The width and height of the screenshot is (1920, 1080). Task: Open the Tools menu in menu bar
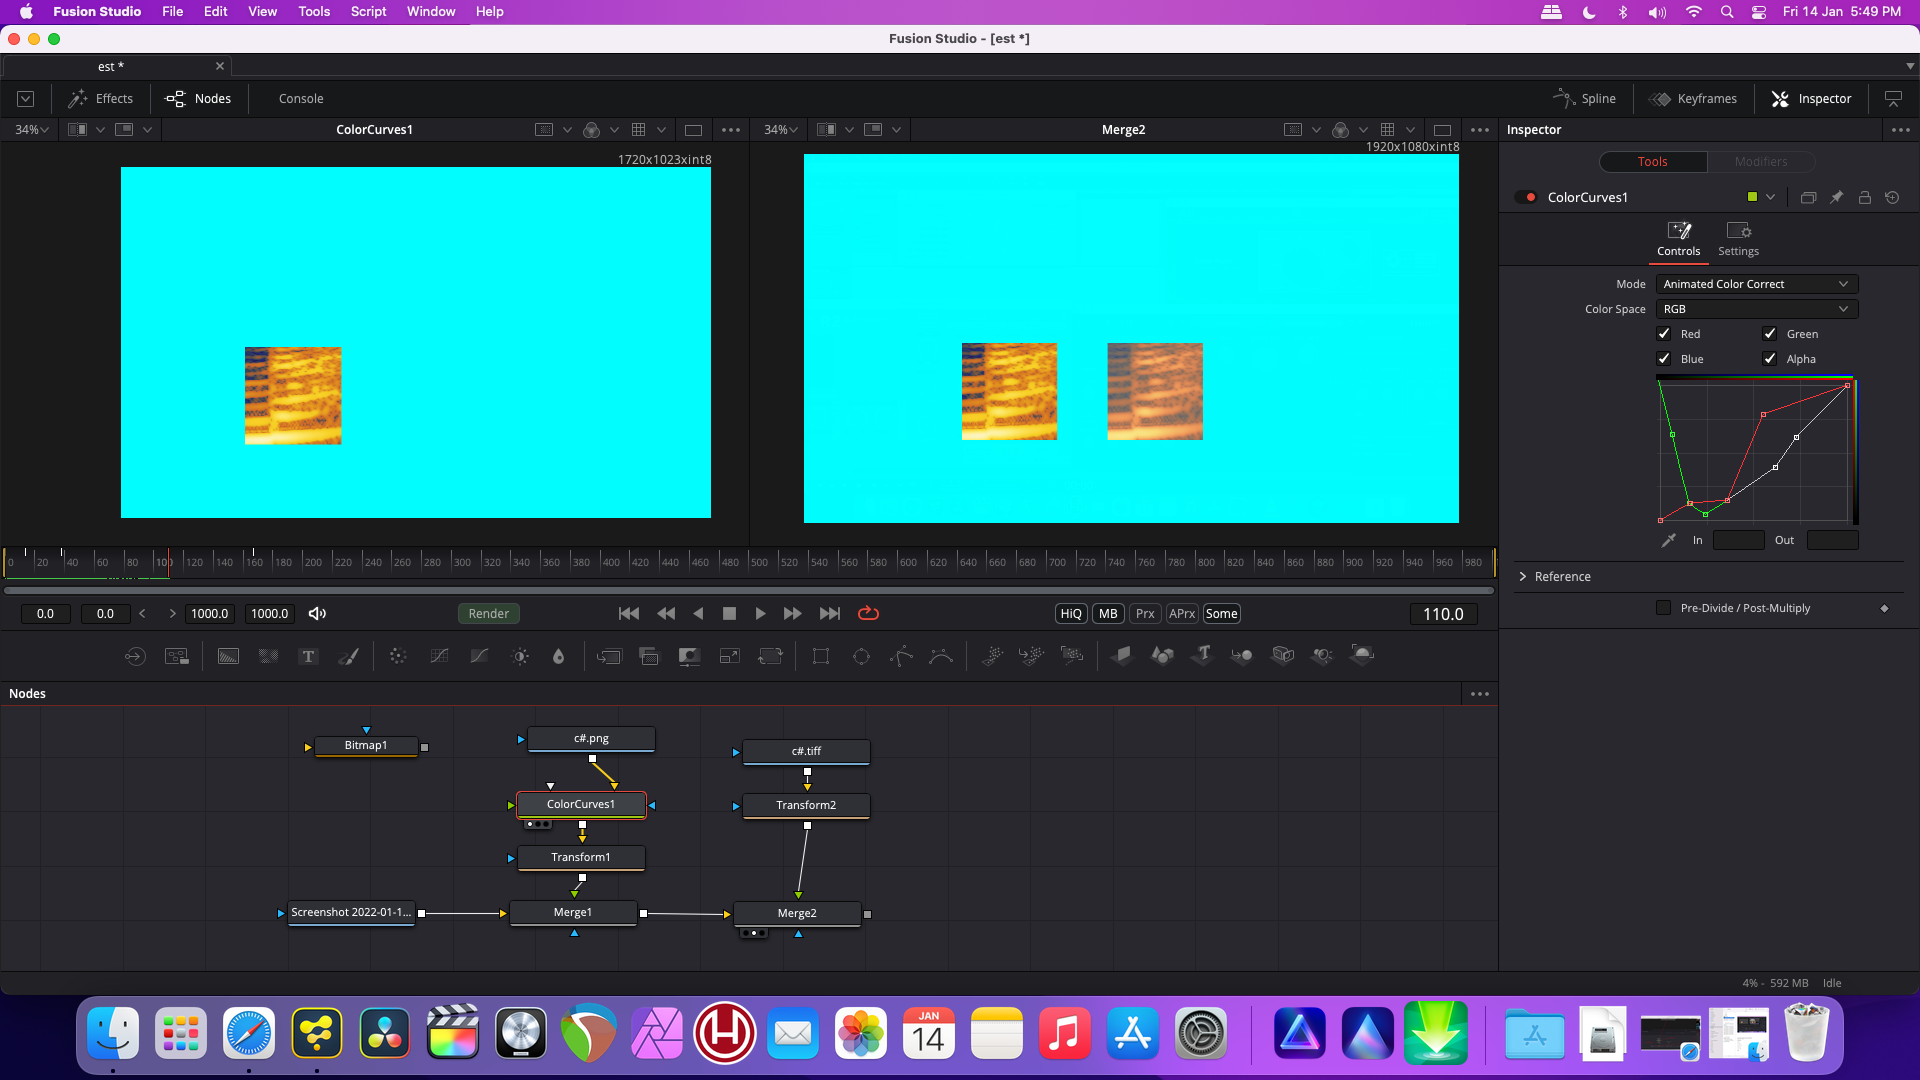point(314,12)
